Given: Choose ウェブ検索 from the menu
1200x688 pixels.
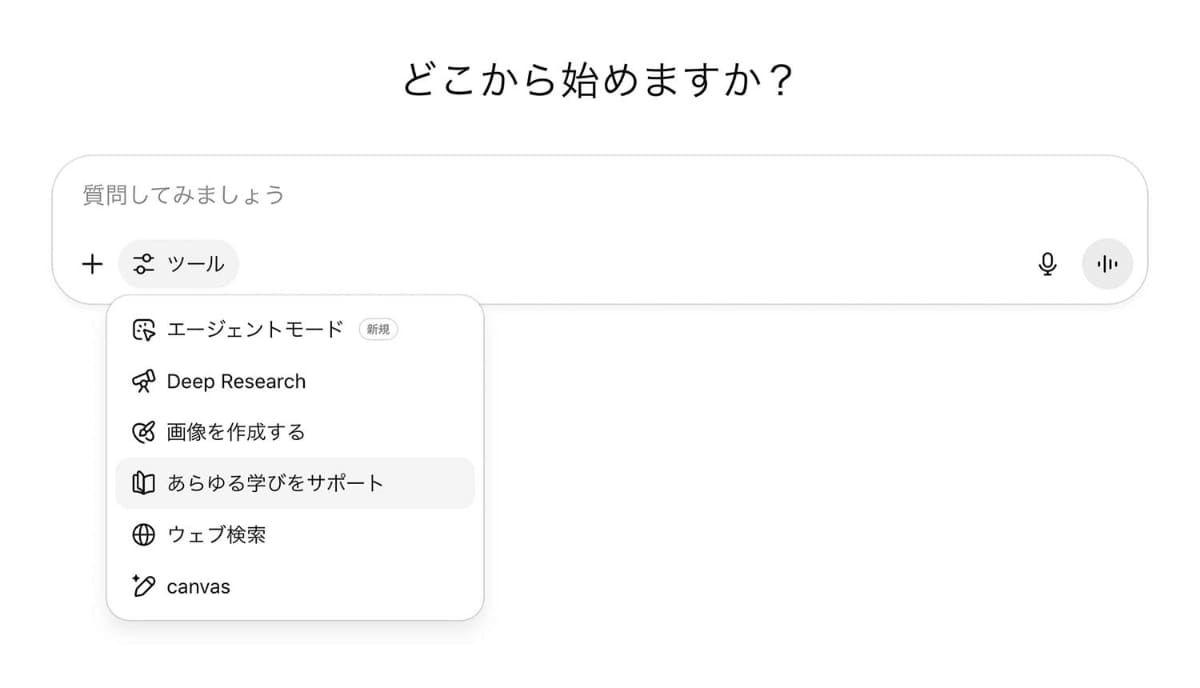Looking at the screenshot, I should coord(217,535).
